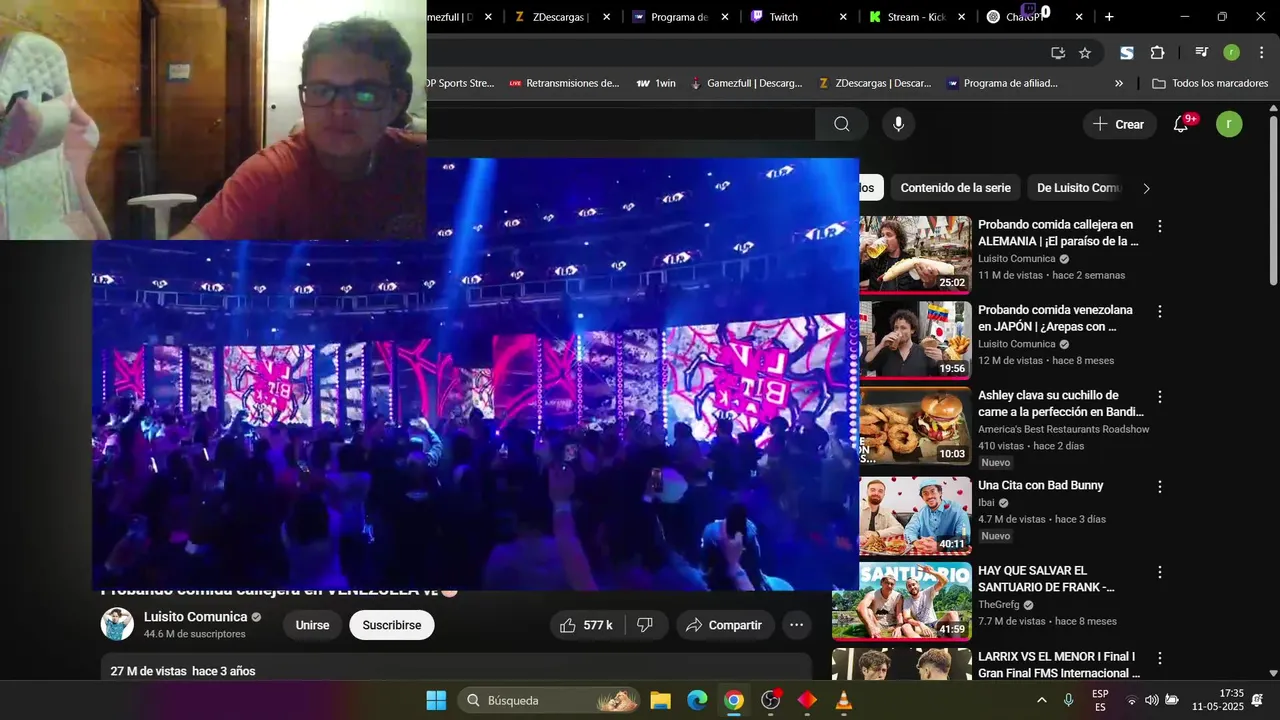Open the Retransmisiones de... bookmark
The image size is (1280, 720).
[x=564, y=84]
